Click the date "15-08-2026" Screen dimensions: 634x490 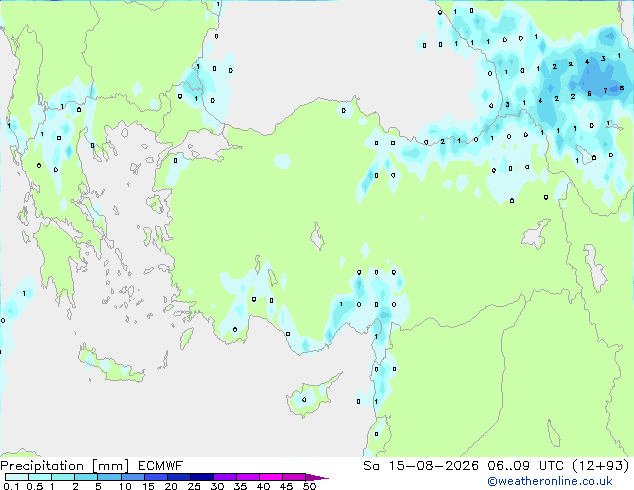click(x=433, y=466)
